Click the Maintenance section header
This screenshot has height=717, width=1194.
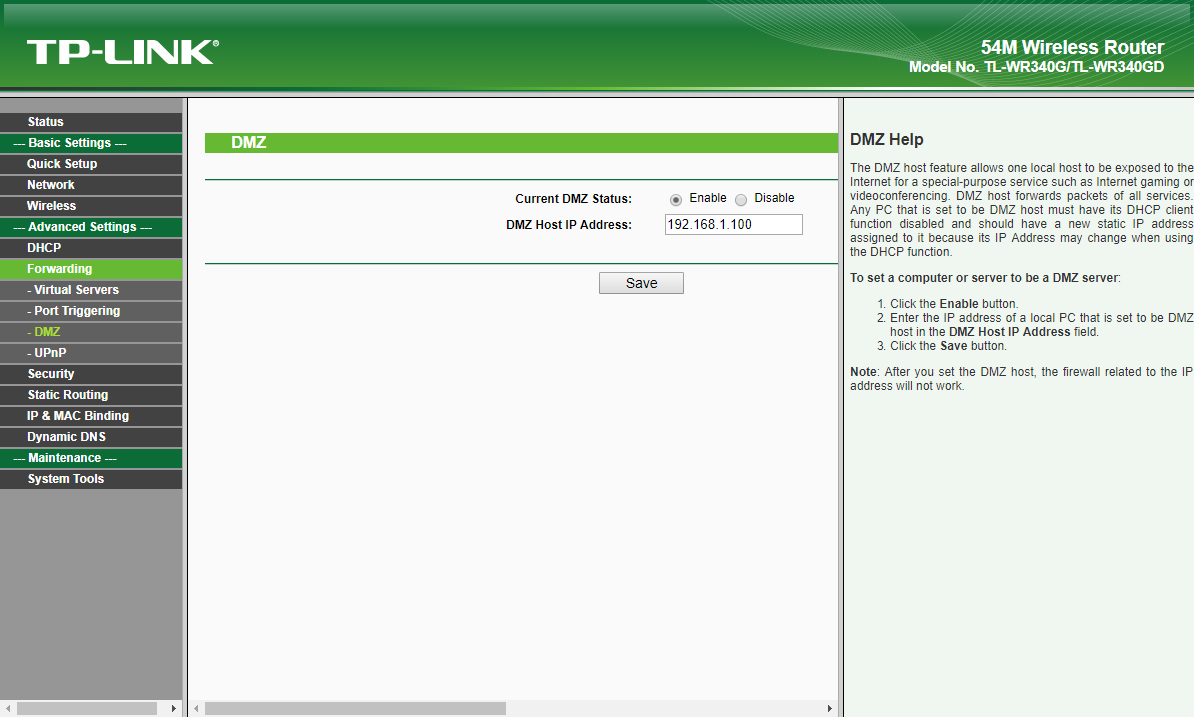coord(91,458)
